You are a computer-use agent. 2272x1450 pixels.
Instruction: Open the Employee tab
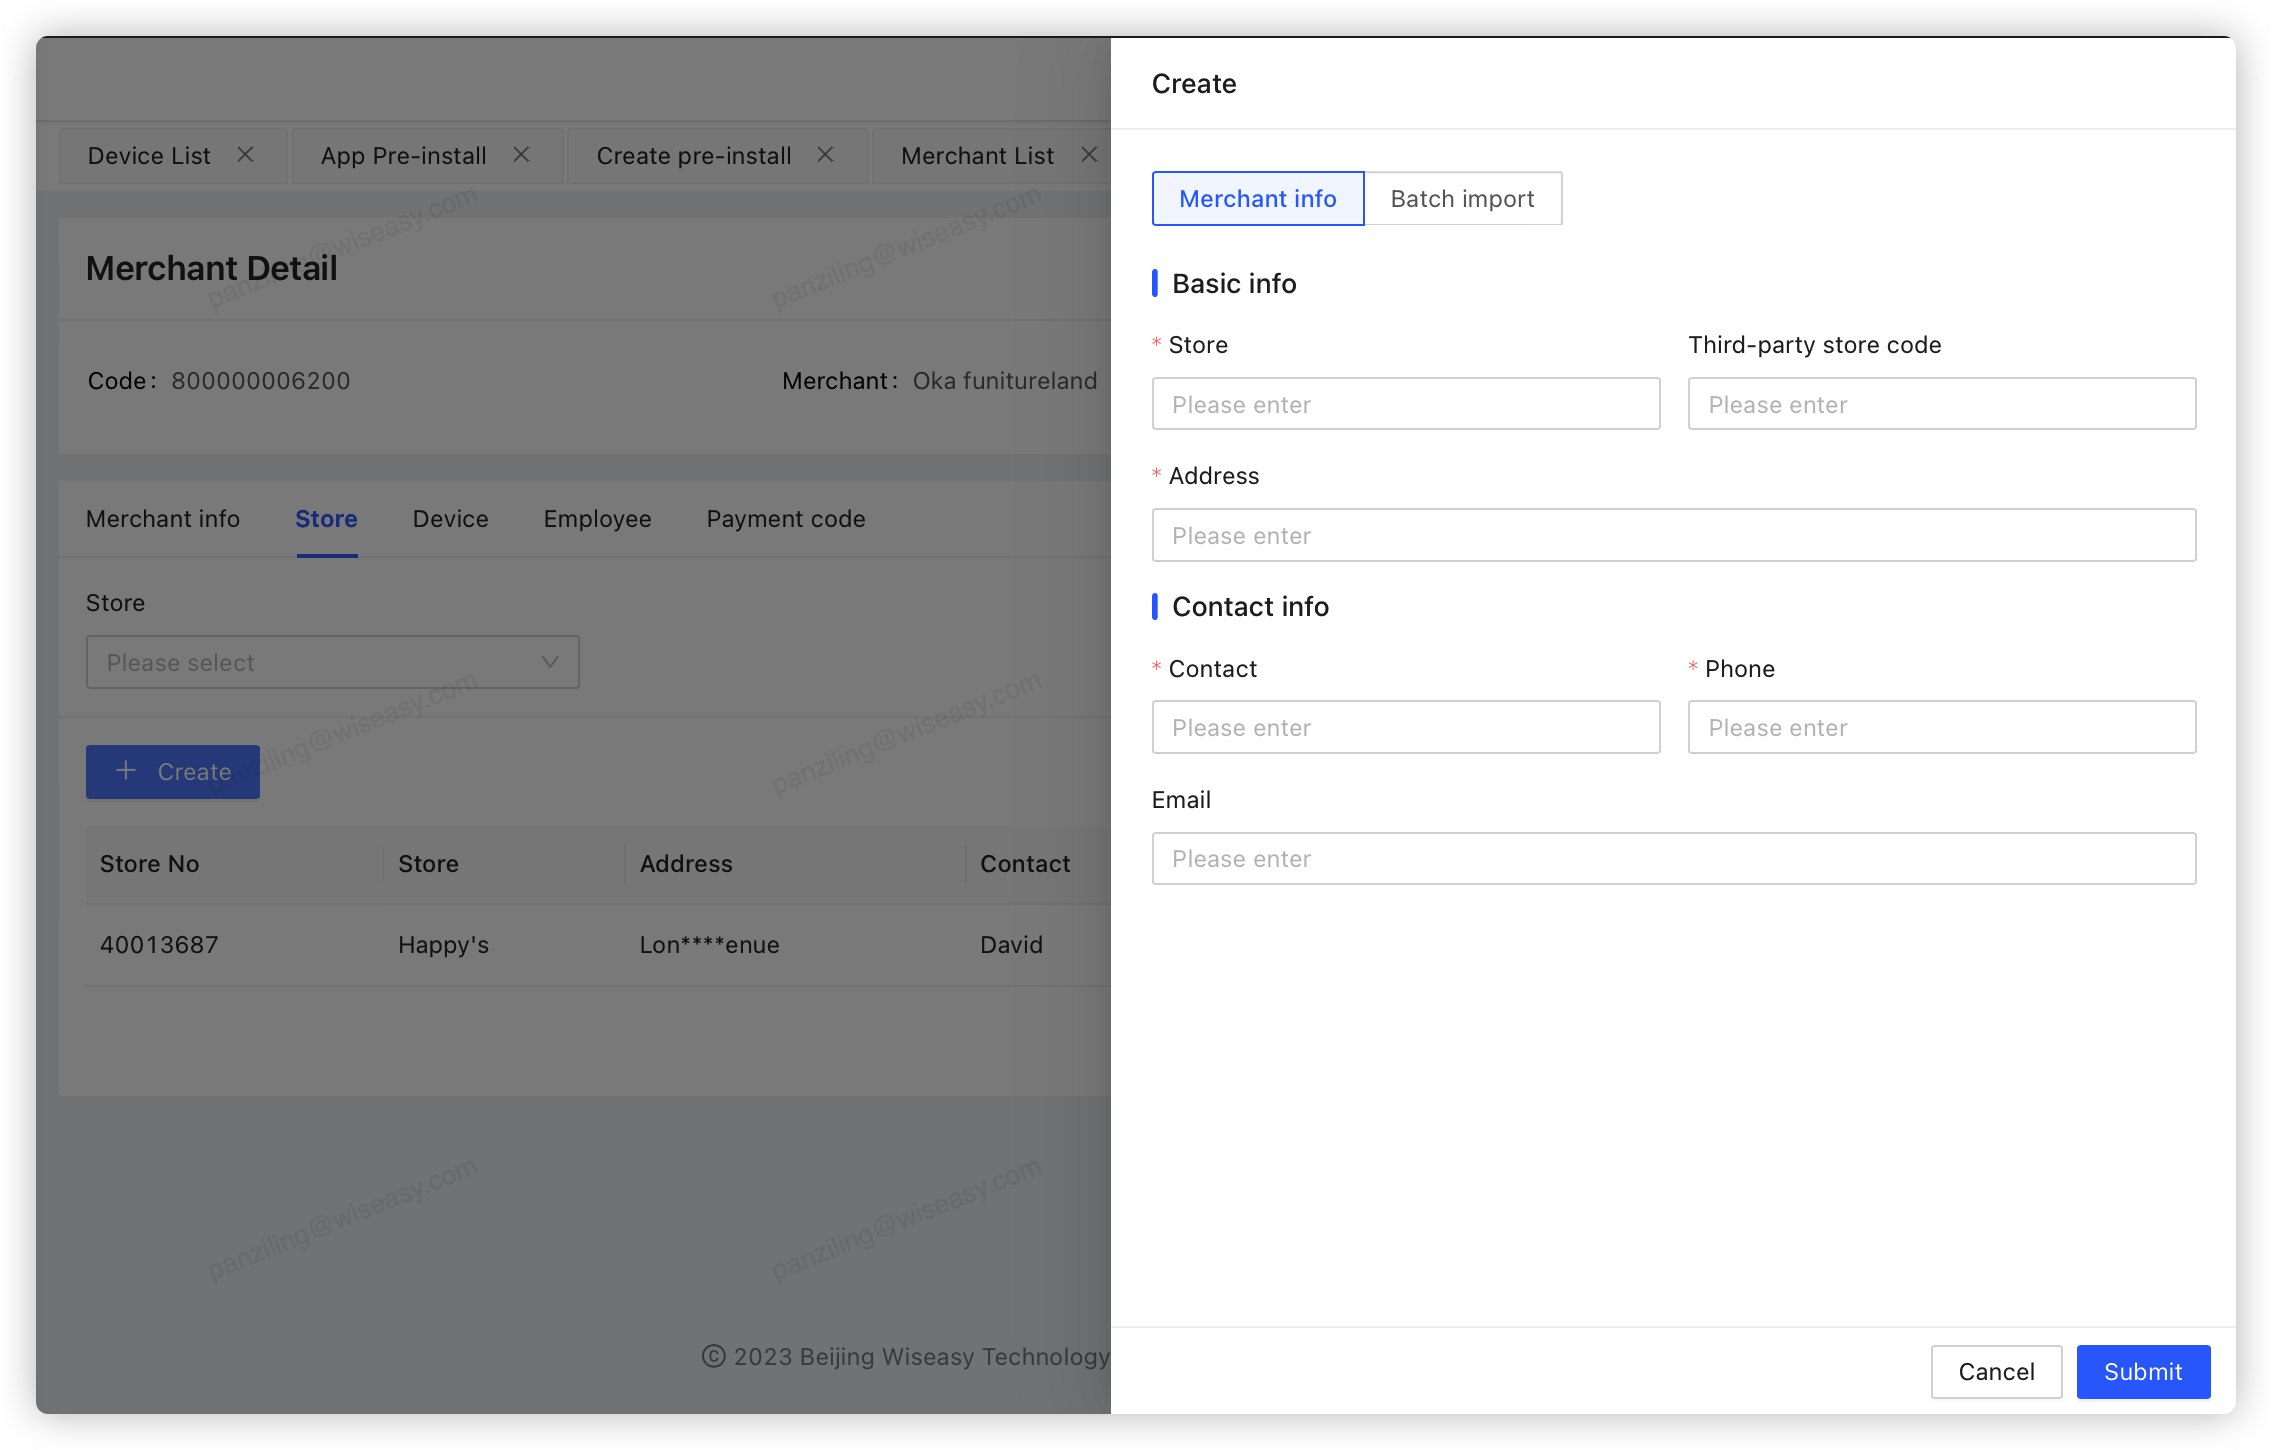click(x=597, y=519)
